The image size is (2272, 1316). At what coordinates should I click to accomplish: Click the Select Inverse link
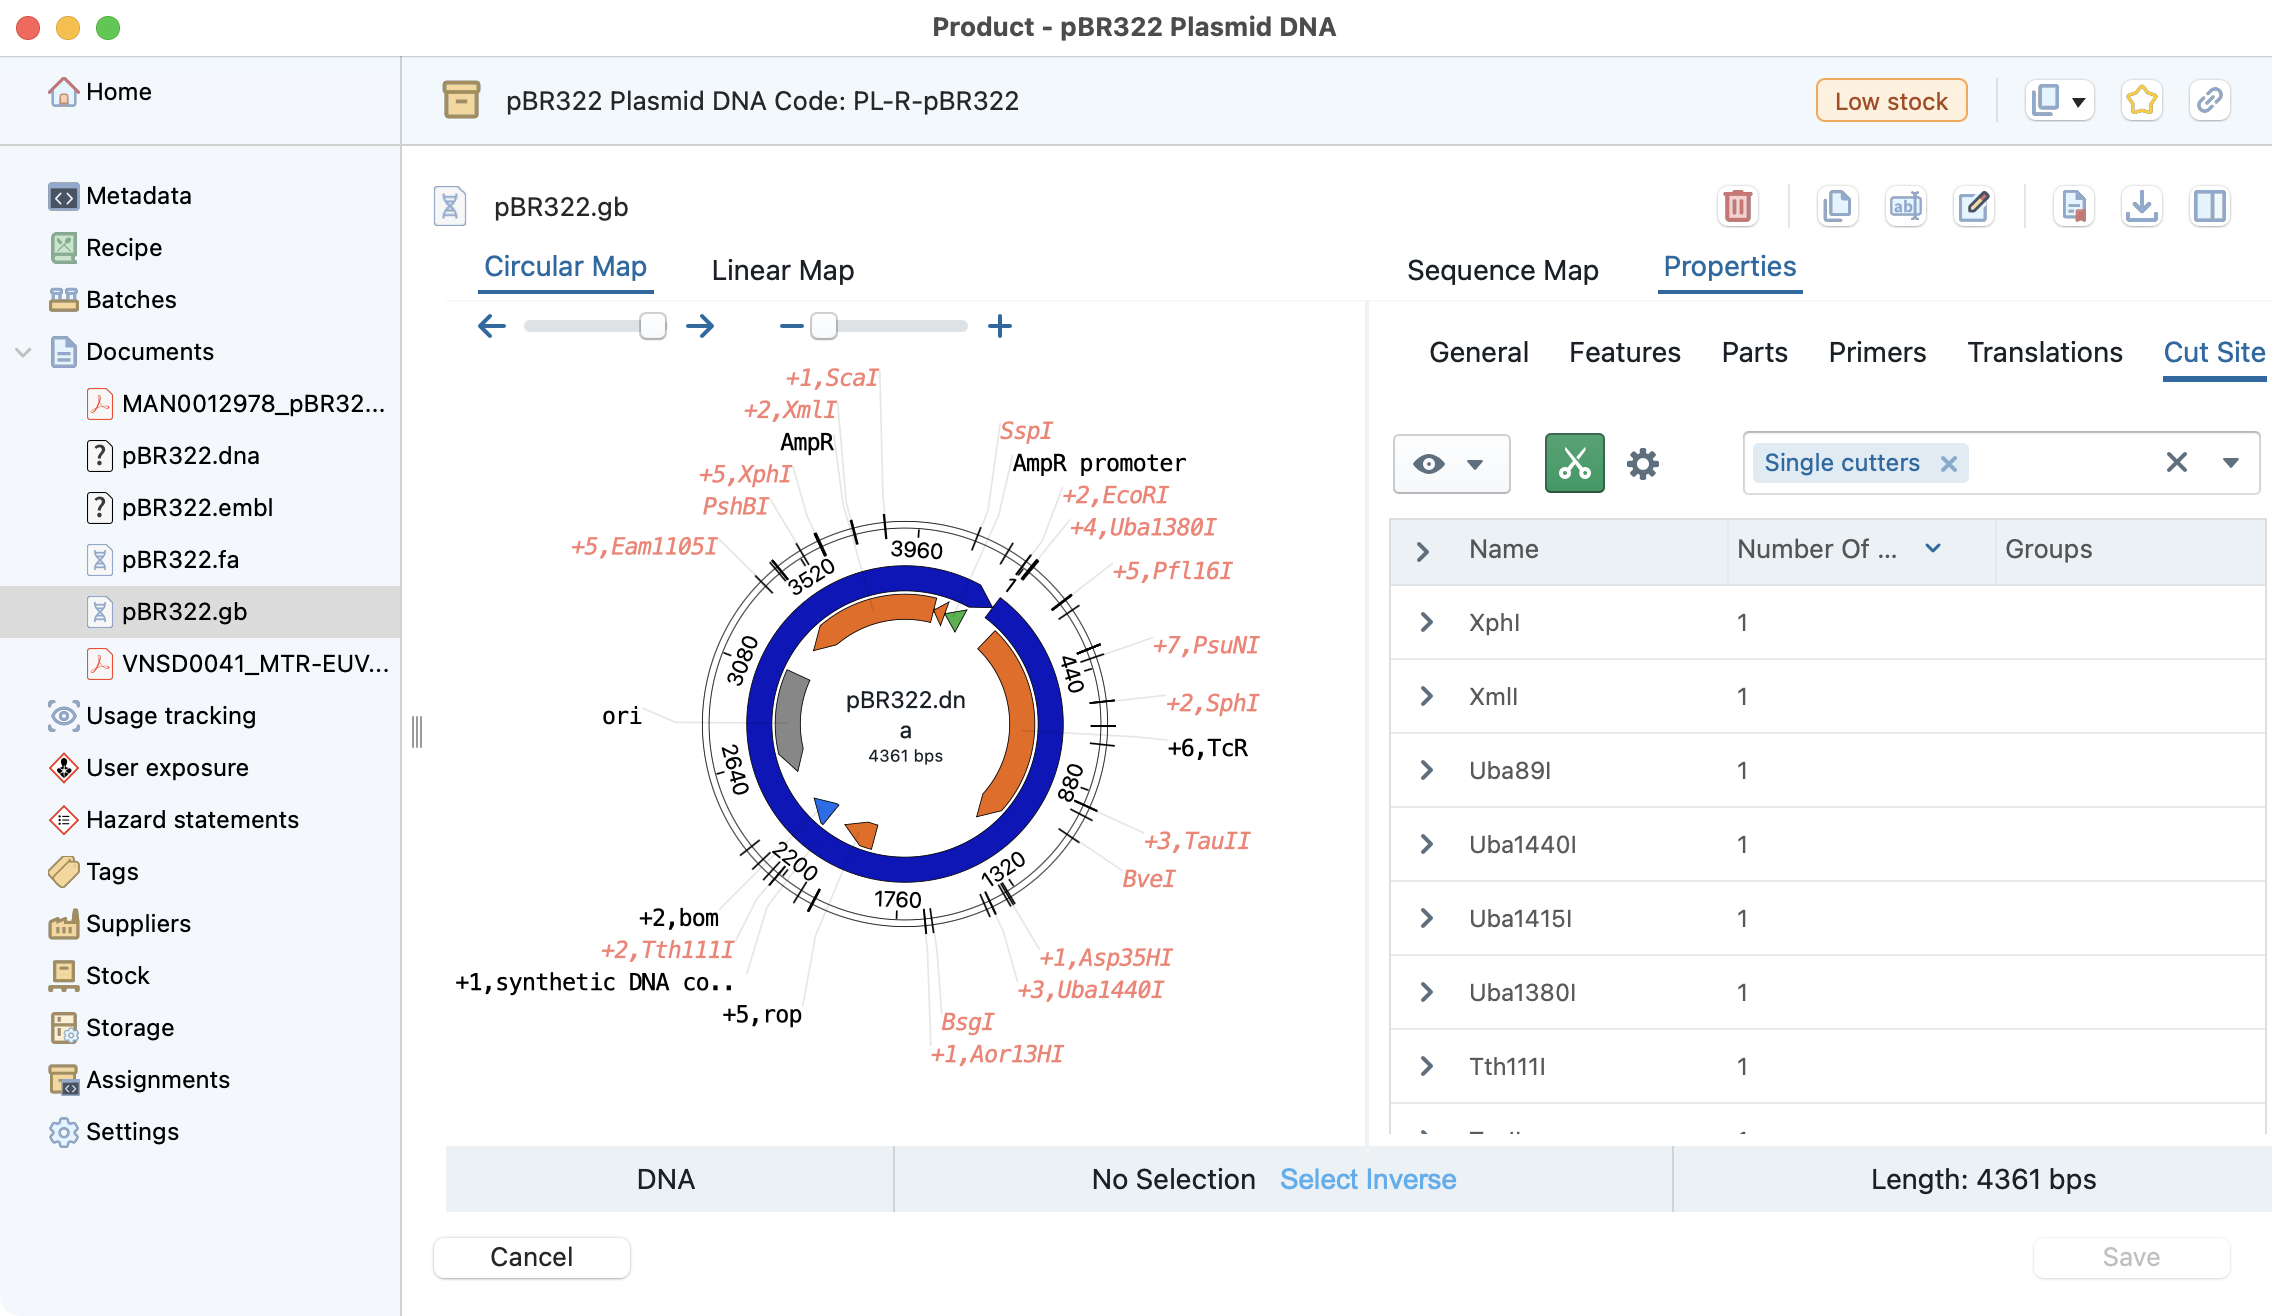pos(1367,1179)
